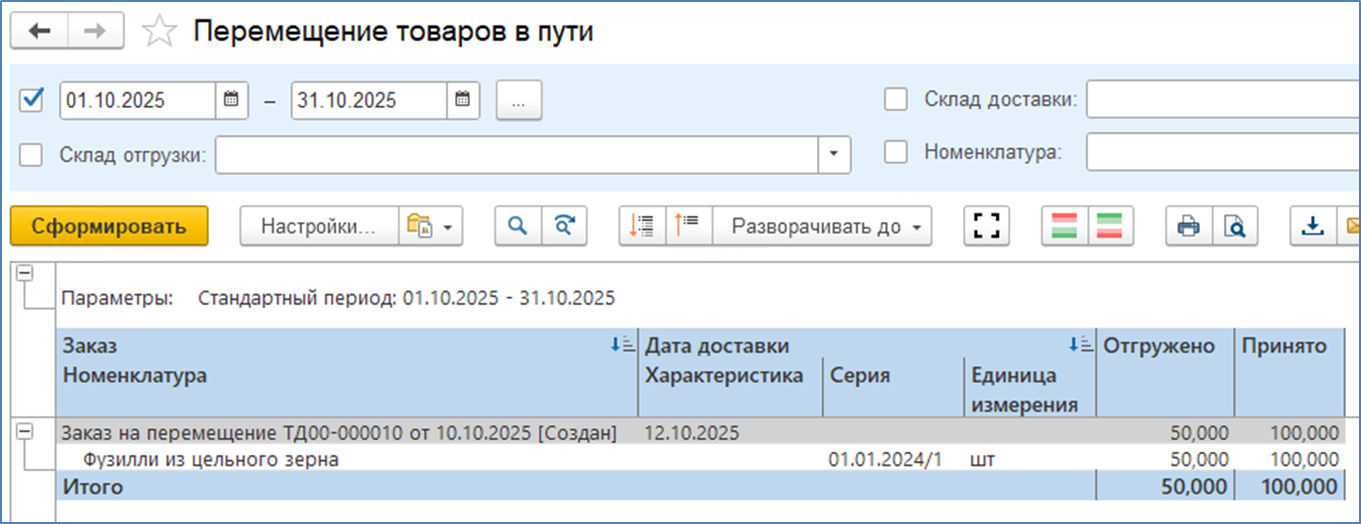The width and height of the screenshot is (1361, 524).
Task: Click the print report icon
Action: click(1188, 226)
